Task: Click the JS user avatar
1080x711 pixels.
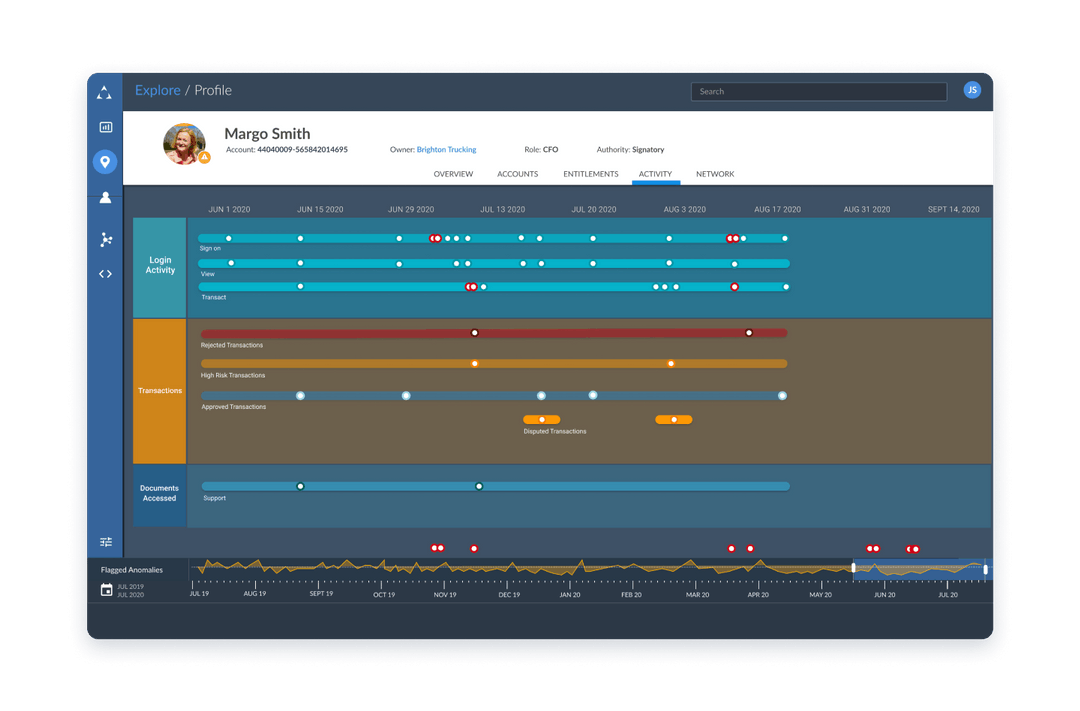Action: pyautogui.click(x=972, y=90)
